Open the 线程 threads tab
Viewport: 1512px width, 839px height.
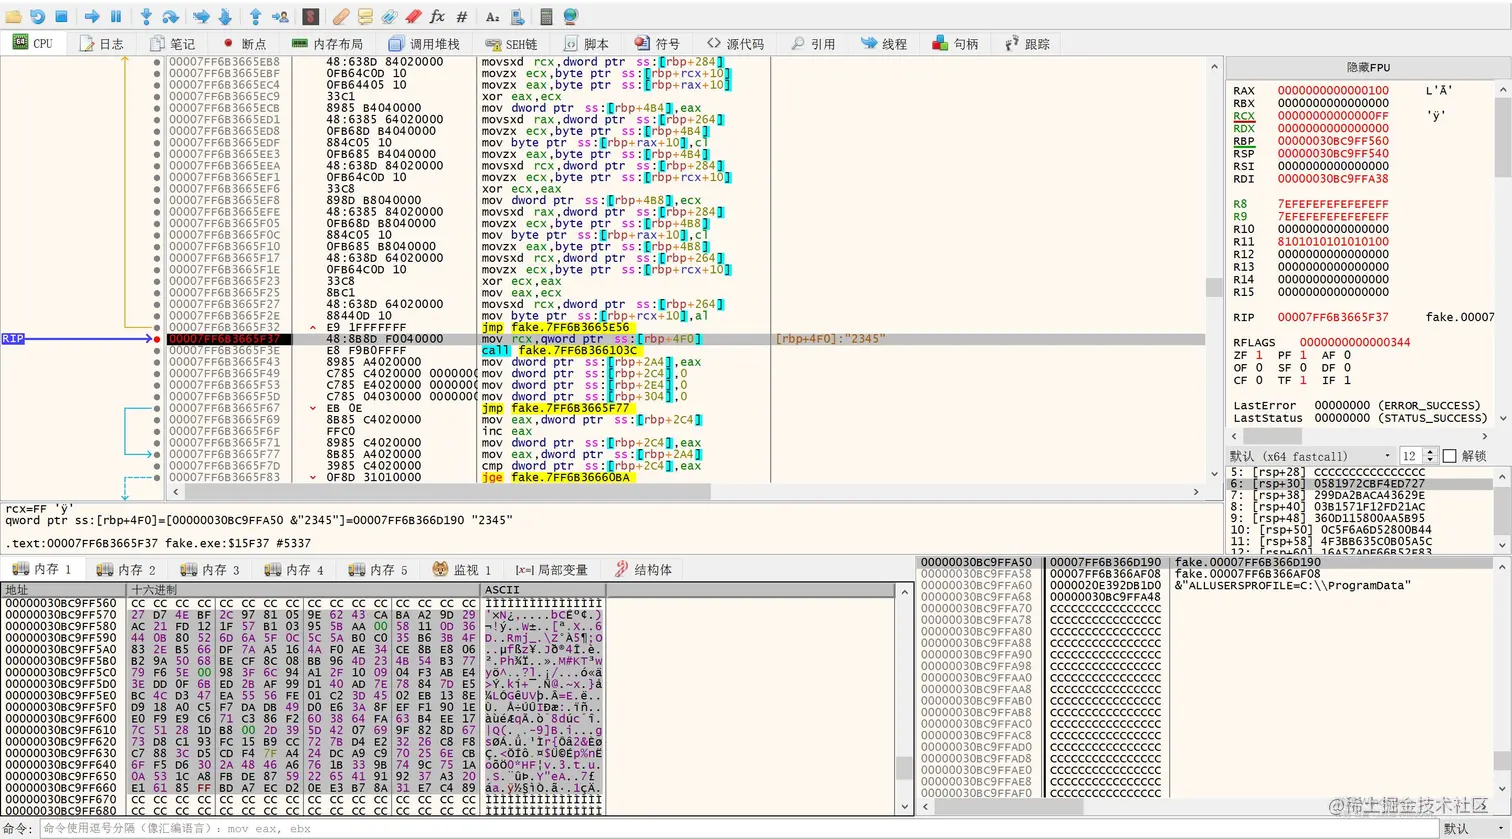tap(883, 43)
